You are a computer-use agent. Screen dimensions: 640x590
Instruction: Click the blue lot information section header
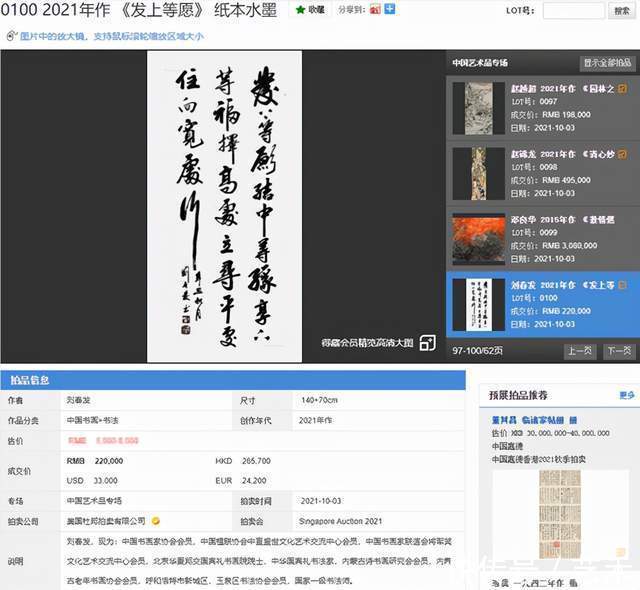[233, 380]
